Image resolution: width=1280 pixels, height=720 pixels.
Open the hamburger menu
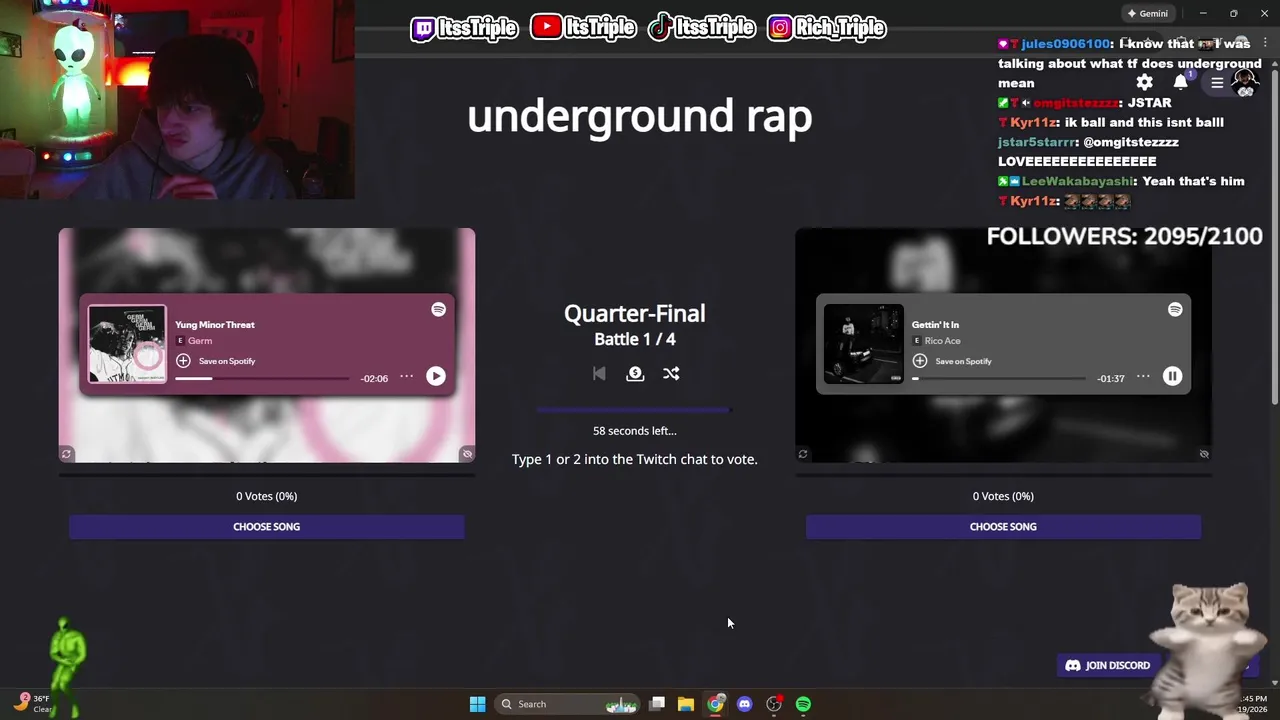[1217, 83]
